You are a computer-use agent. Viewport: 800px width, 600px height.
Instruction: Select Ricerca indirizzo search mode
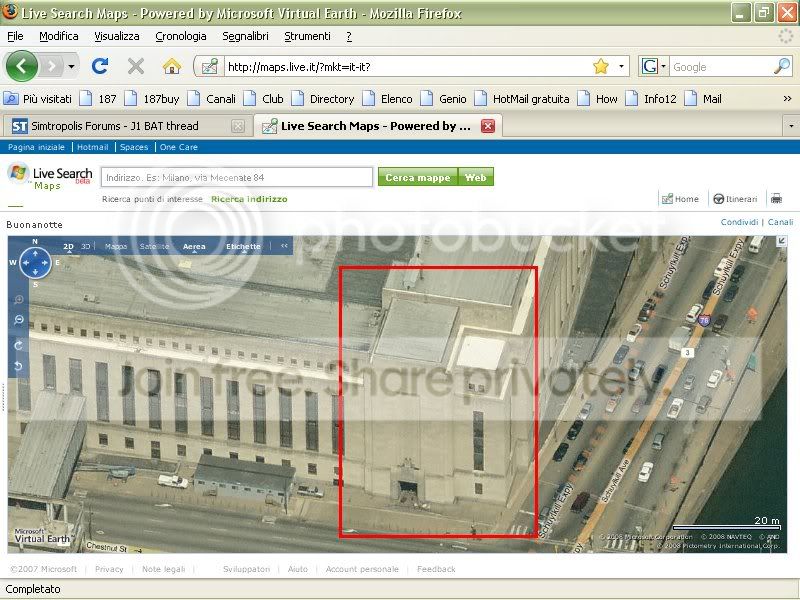[249, 199]
